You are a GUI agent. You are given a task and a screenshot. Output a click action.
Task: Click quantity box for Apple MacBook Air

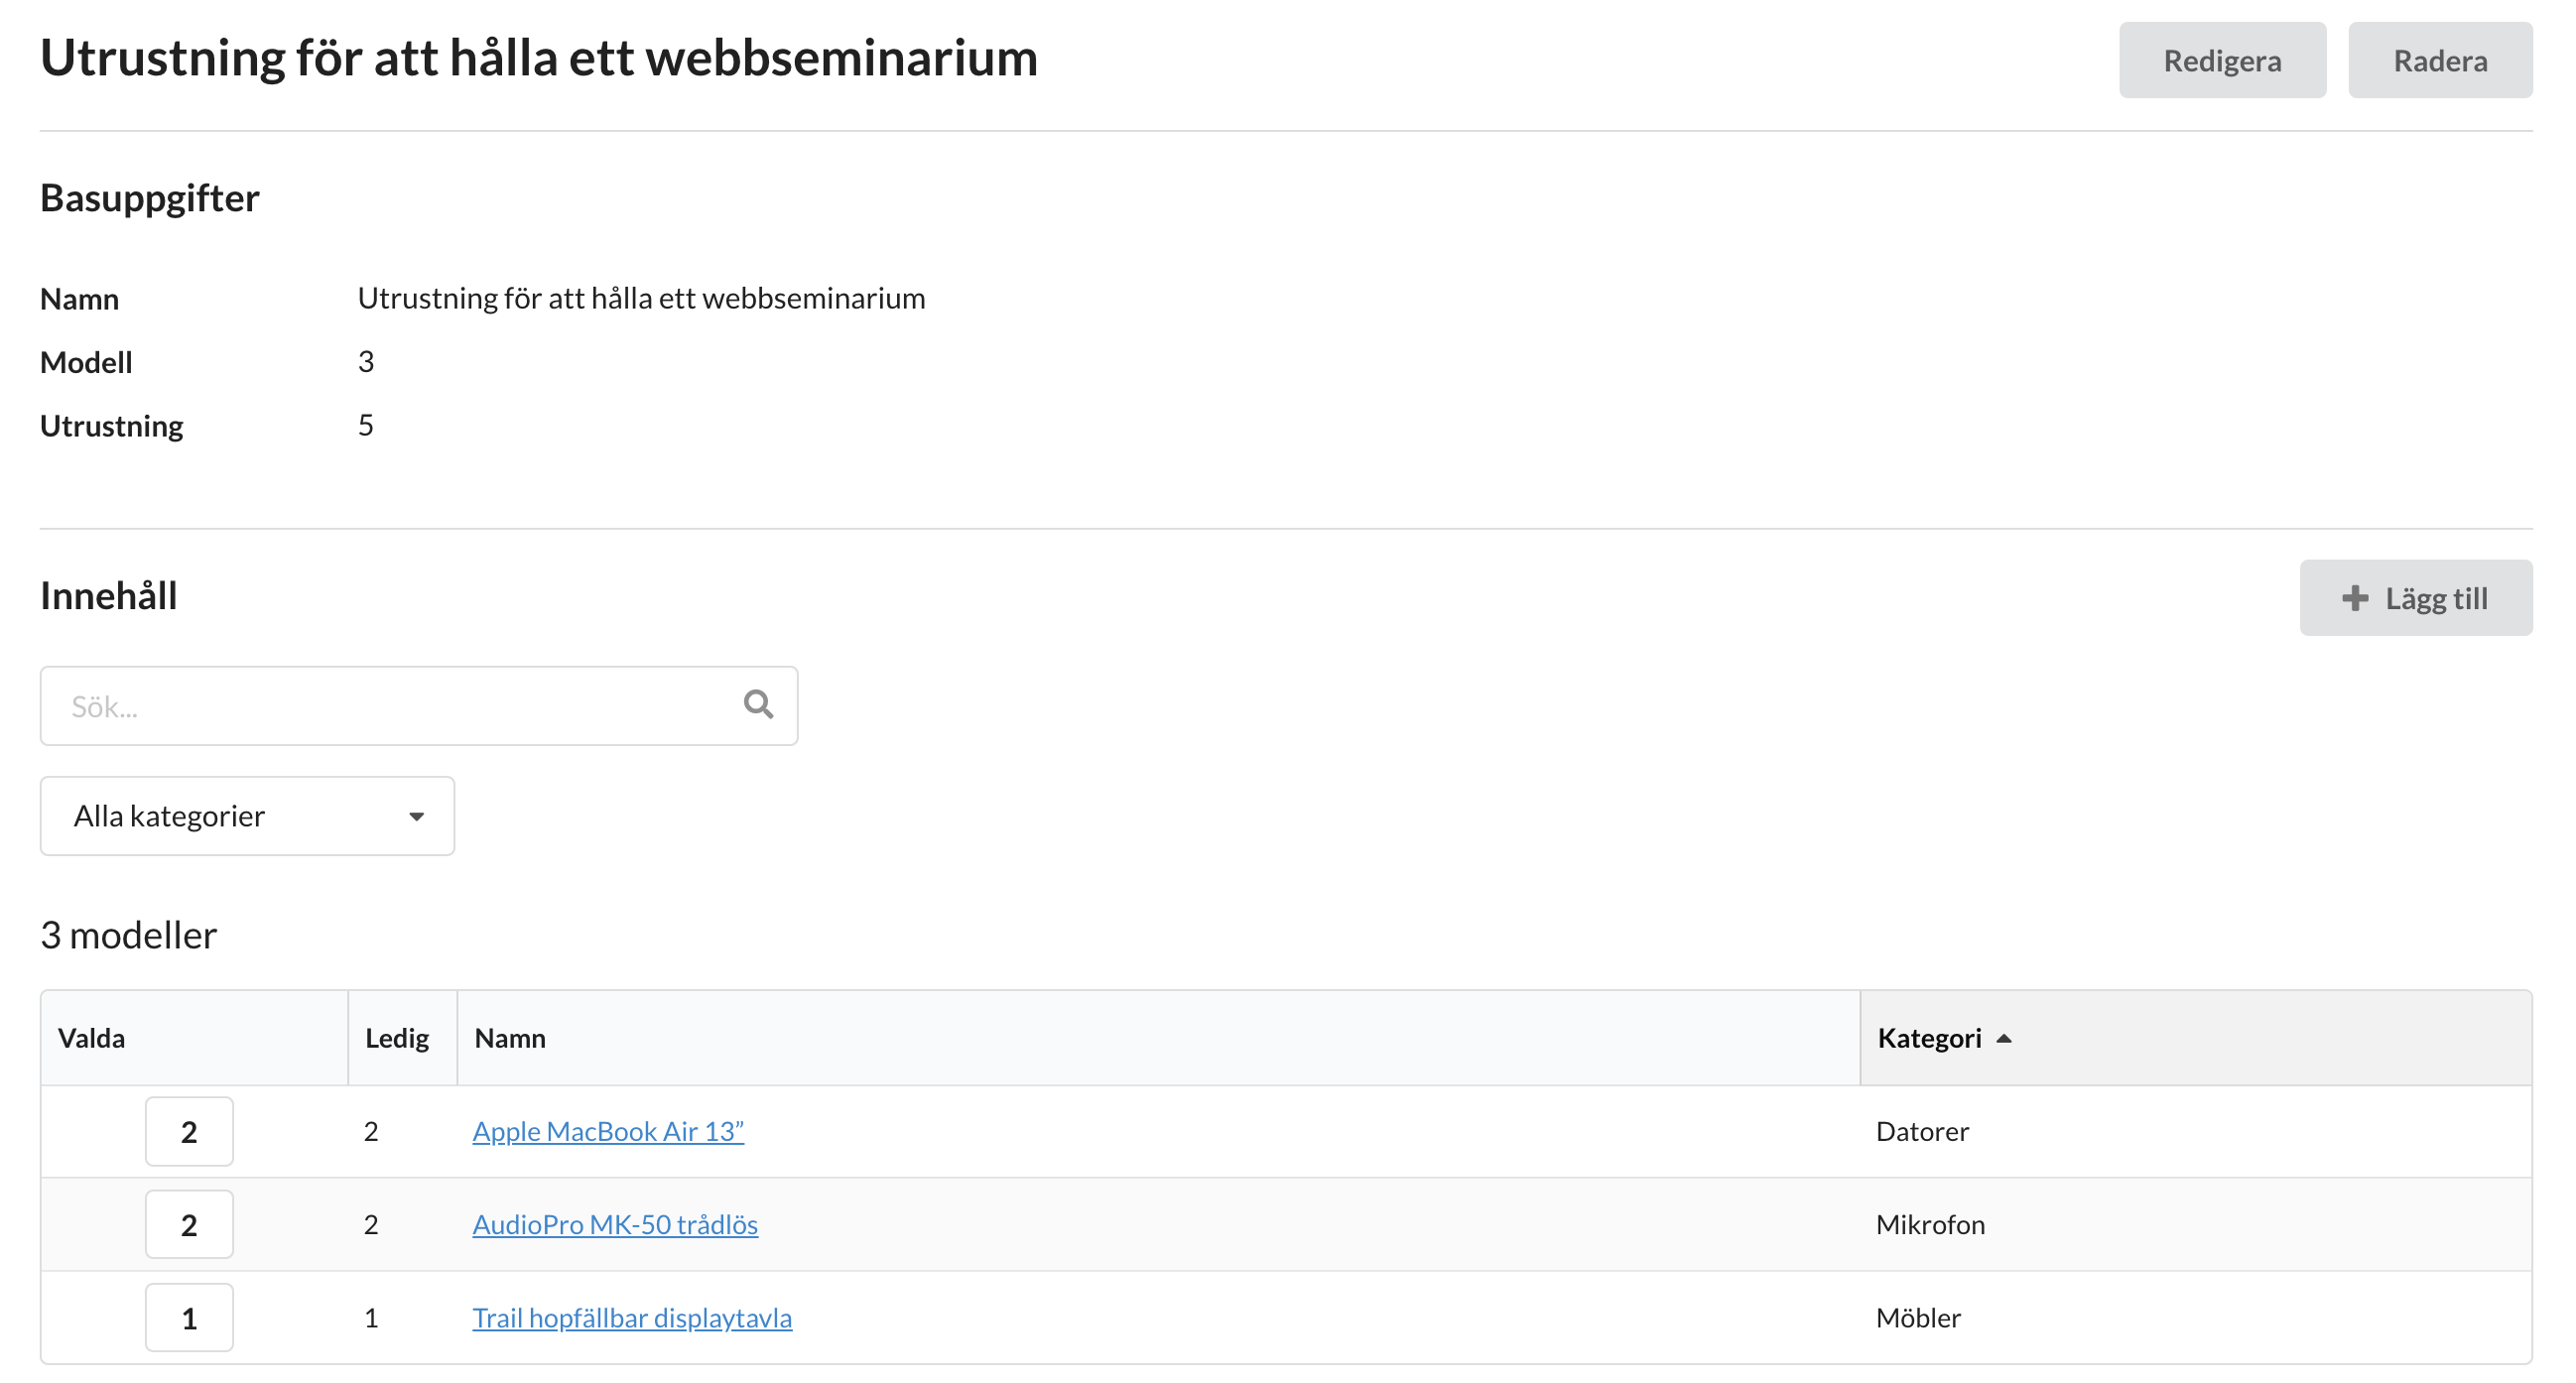189,1131
